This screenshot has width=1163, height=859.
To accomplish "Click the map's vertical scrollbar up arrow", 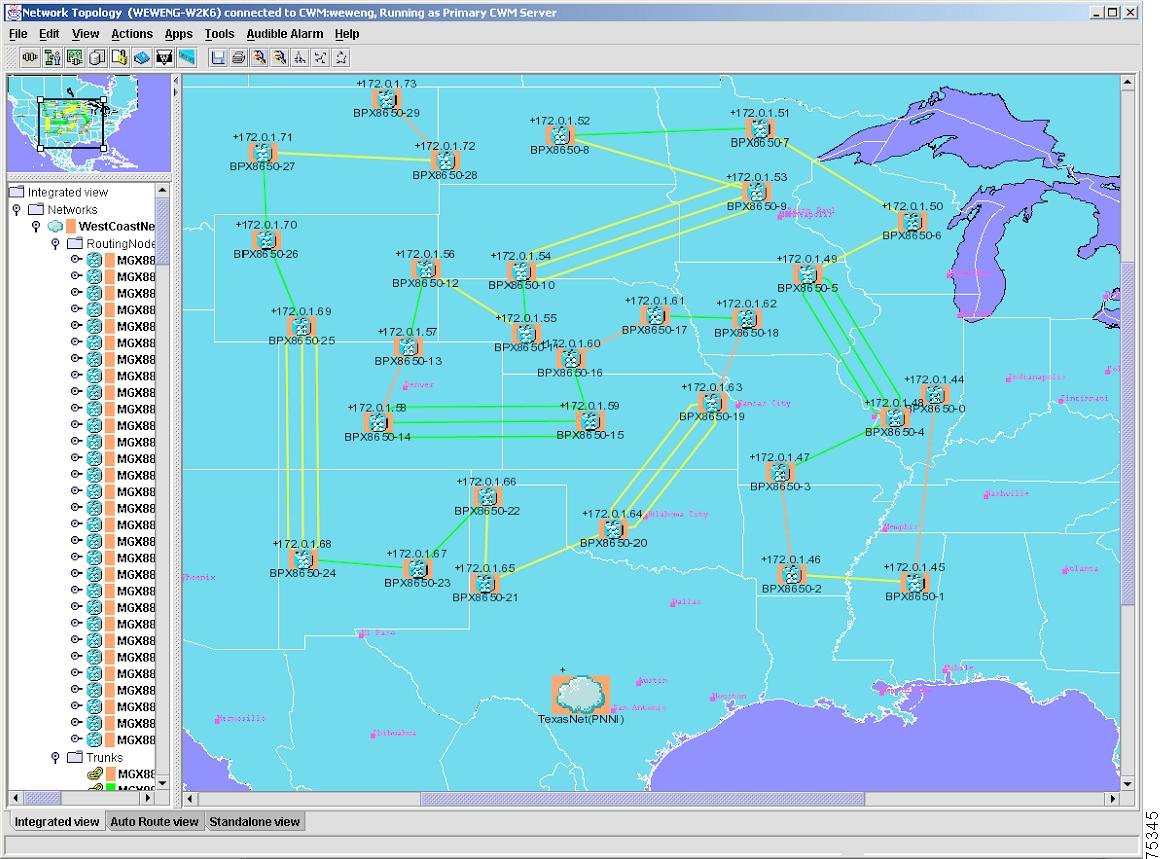I will 1127,82.
